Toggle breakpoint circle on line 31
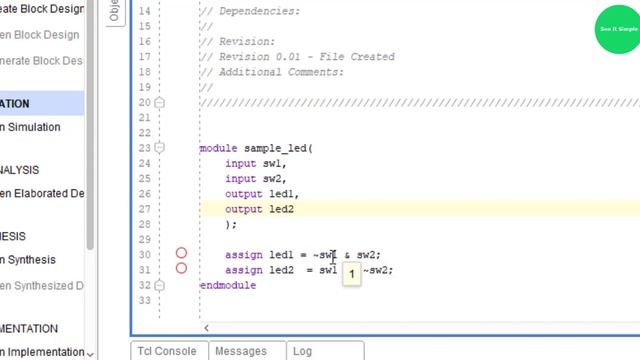The width and height of the screenshot is (640, 360). pyautogui.click(x=181, y=268)
